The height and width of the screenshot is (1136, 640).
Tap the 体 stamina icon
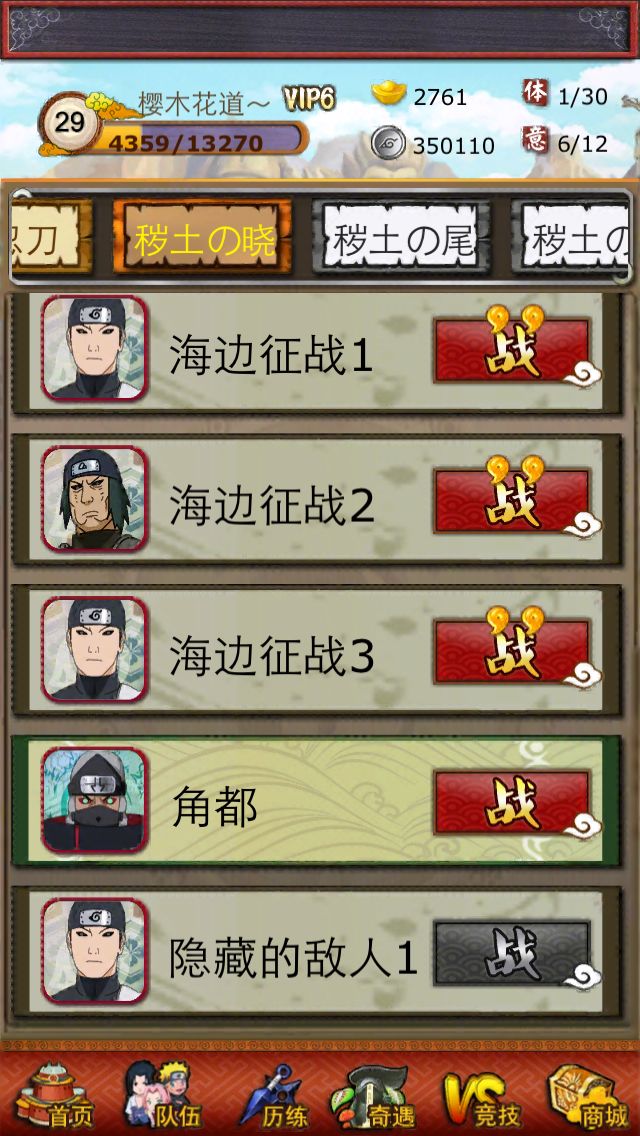click(535, 93)
